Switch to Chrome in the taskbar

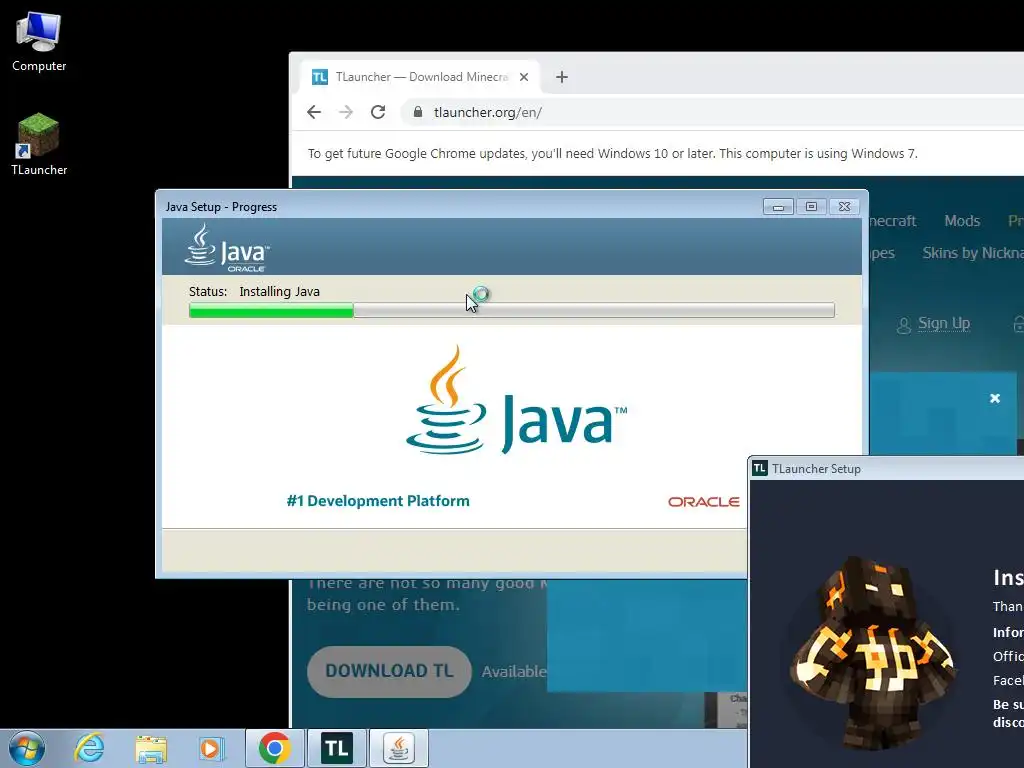click(x=274, y=748)
